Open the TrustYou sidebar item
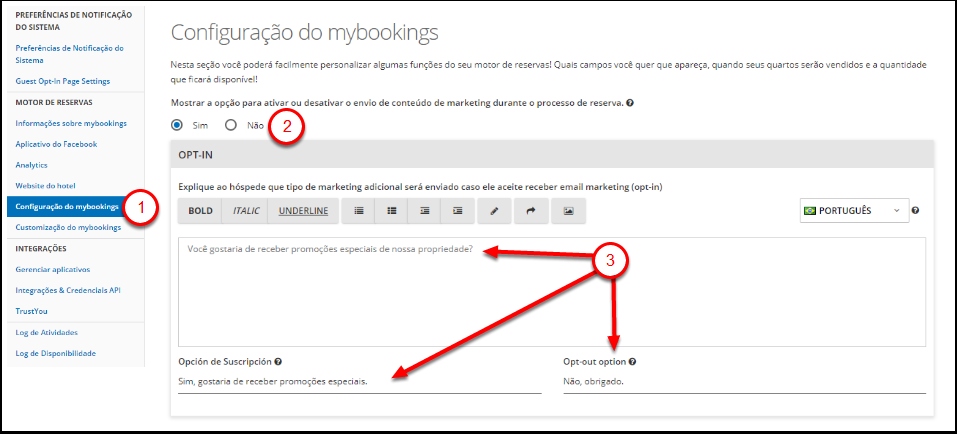 pyautogui.click(x=31, y=311)
